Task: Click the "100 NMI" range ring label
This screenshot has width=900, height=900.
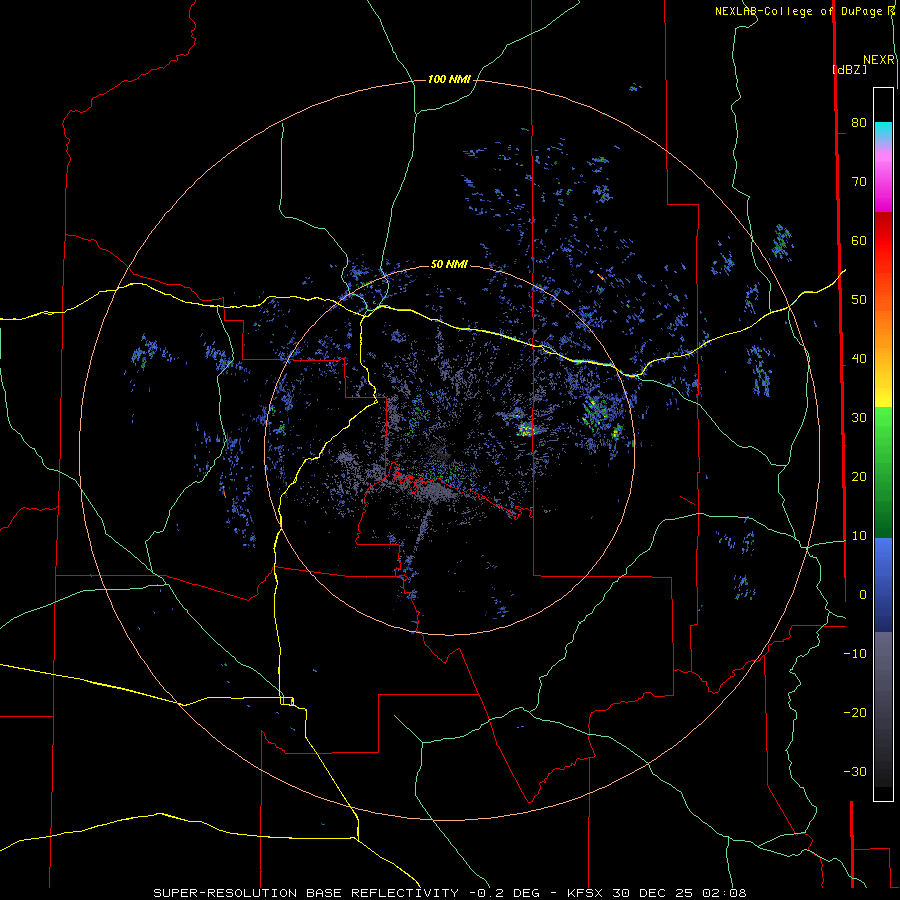Action: (x=449, y=79)
